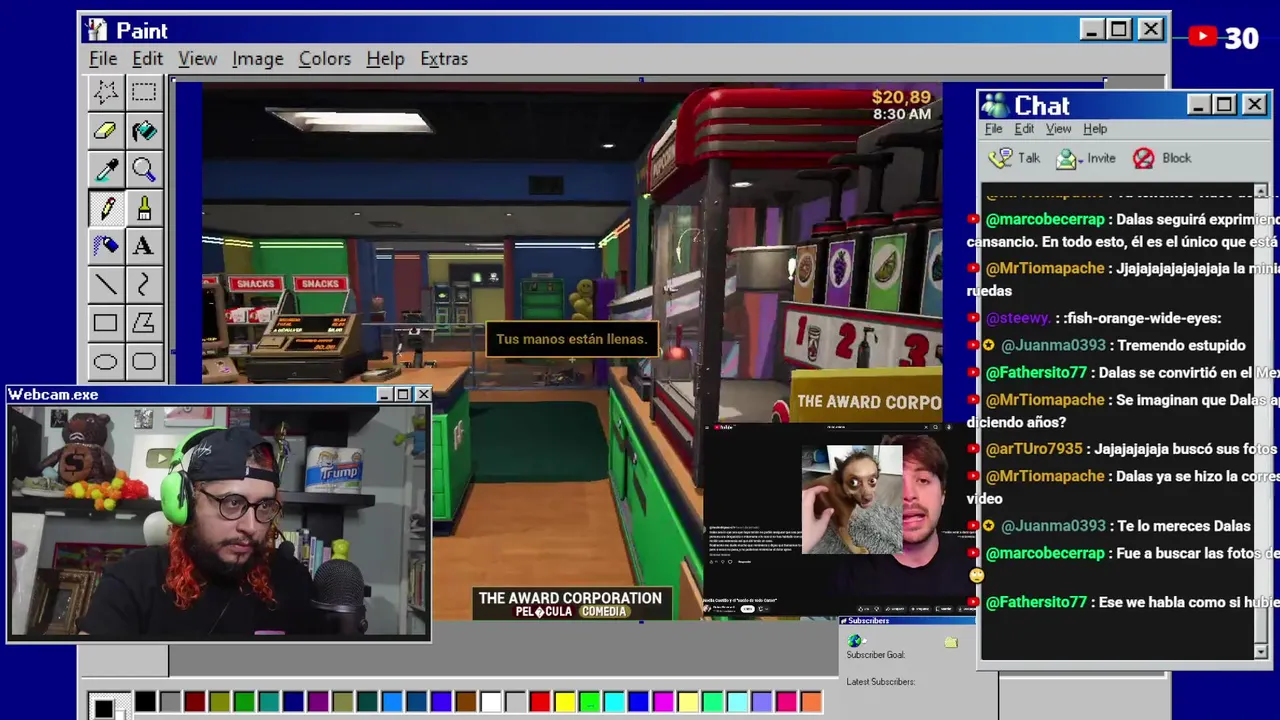
Task: Select the Ellipse shape tool
Action: [x=105, y=362]
